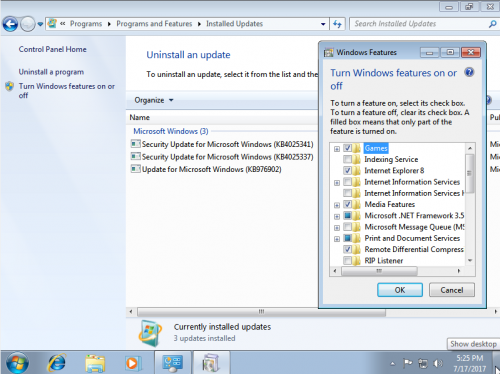Click Programs and Features breadcrumb
500x374 pixels.
pos(154,24)
